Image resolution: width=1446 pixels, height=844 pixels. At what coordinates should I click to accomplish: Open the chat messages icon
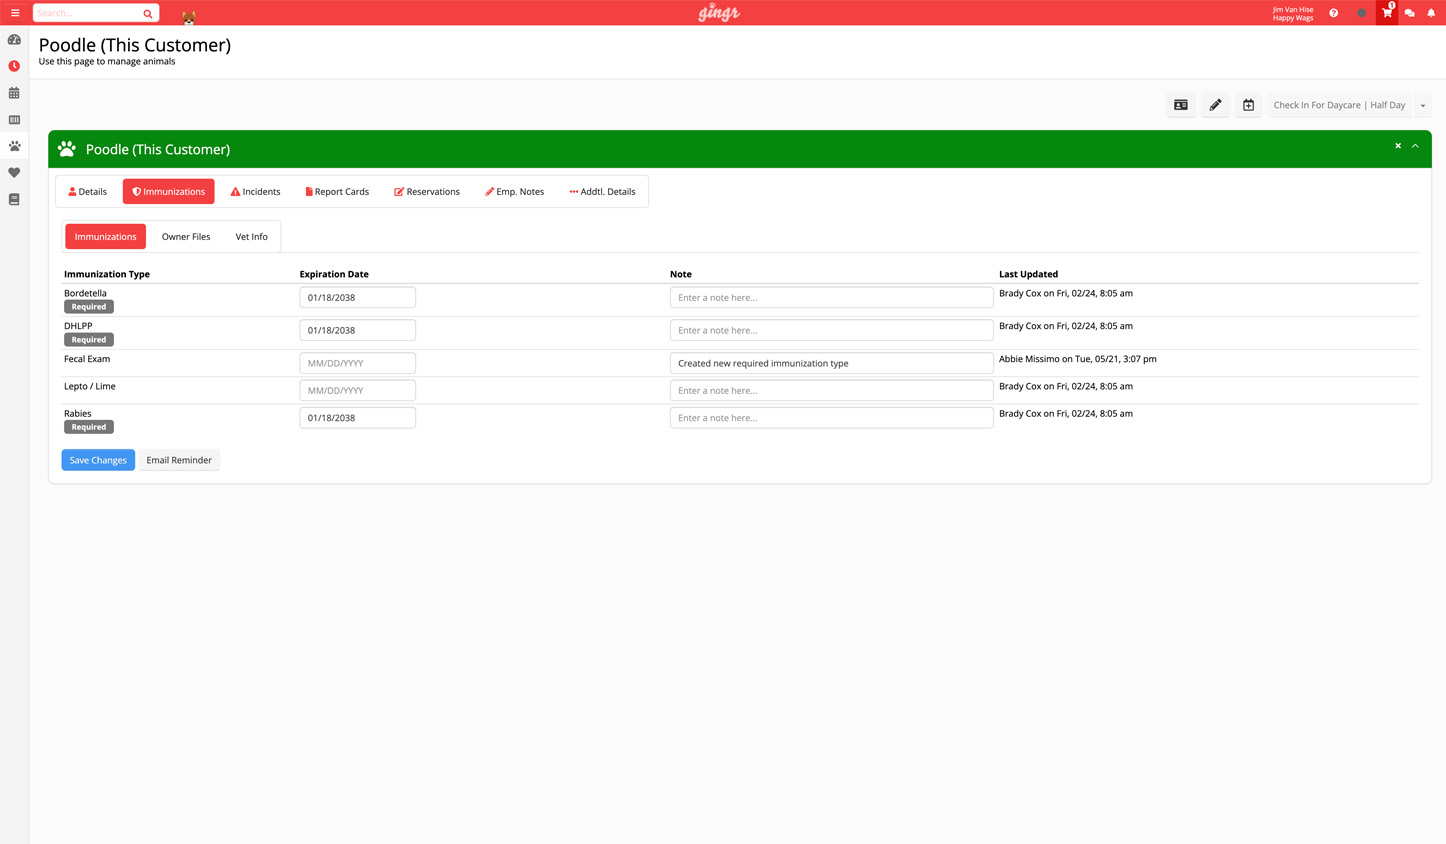(1409, 13)
